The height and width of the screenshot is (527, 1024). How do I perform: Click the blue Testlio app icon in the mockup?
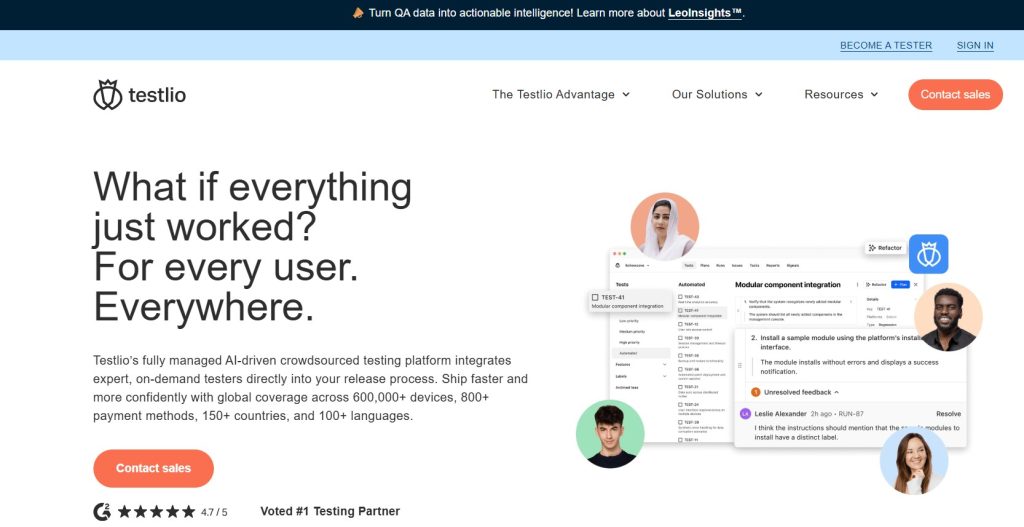929,254
